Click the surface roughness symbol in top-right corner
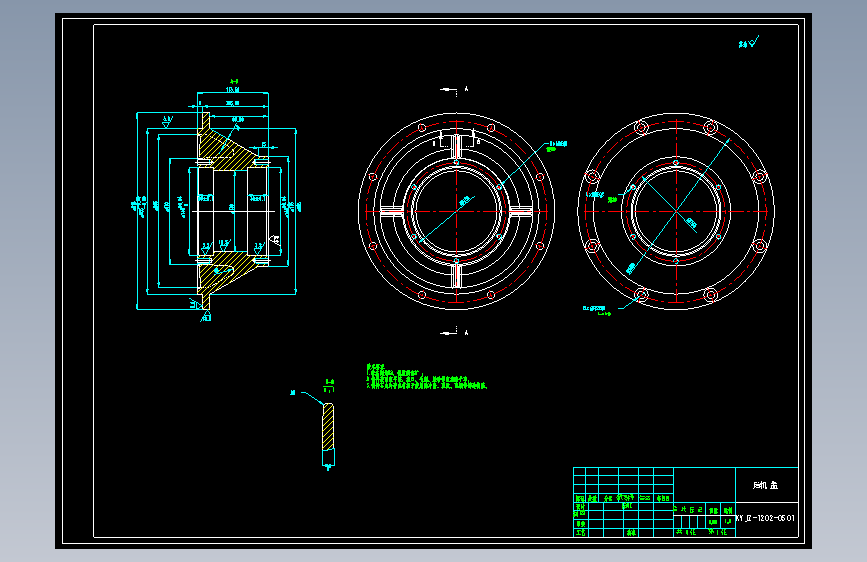This screenshot has height=562, width=867. pos(749,42)
